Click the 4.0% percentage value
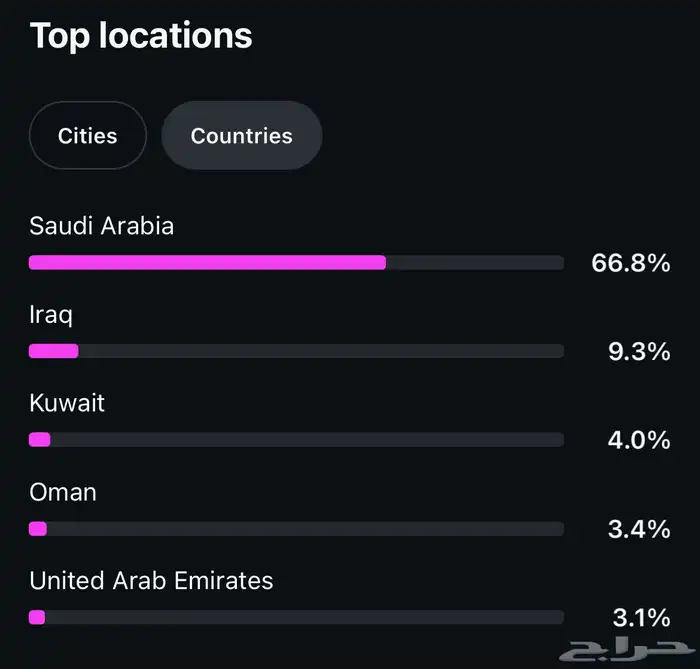The height and width of the screenshot is (669, 700). point(639,440)
